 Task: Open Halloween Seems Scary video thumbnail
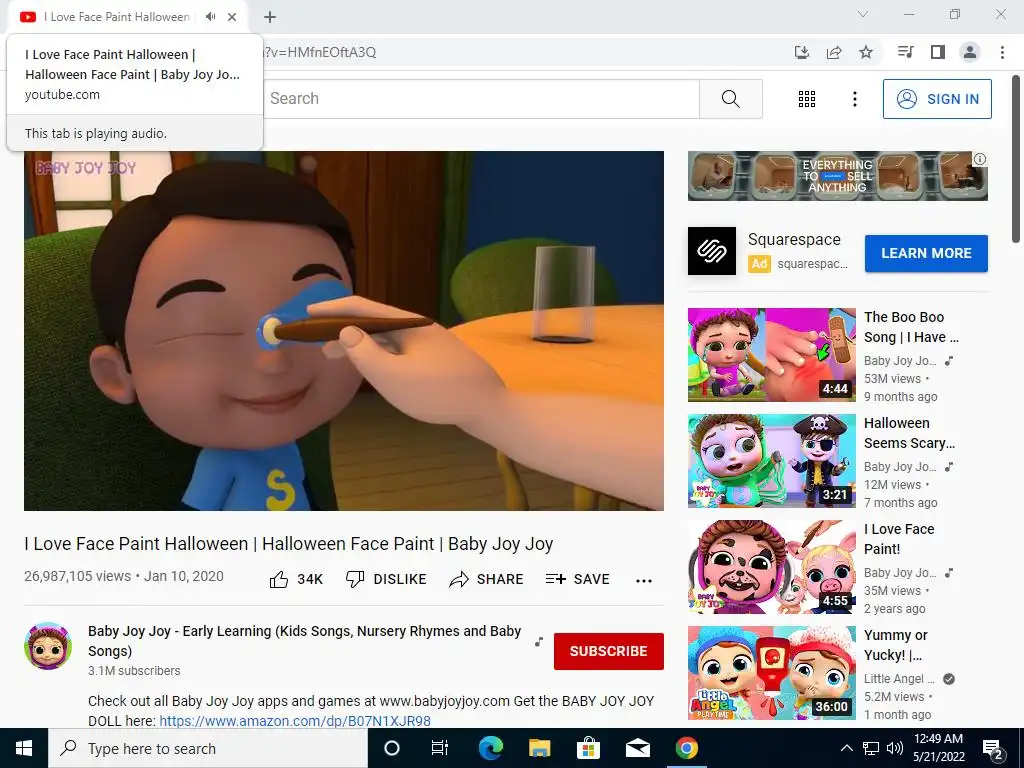pos(771,460)
